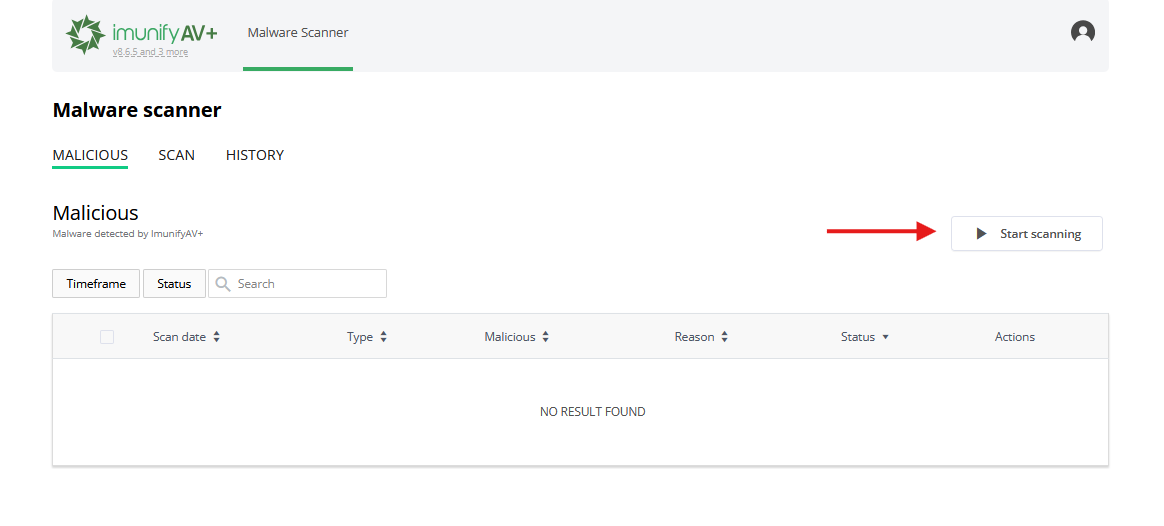Switch to the SCAN tab

(176, 155)
